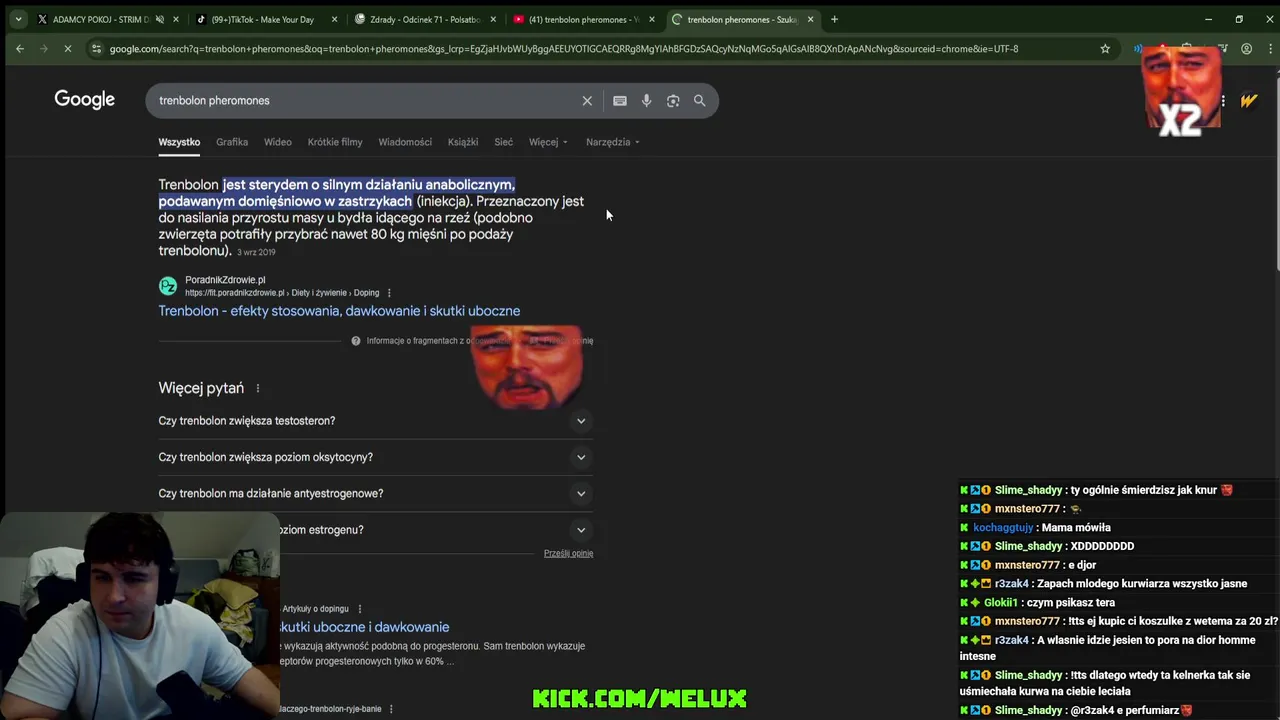This screenshot has height=720, width=1280.
Task: Select the Wszystko results tab
Action: click(x=179, y=142)
